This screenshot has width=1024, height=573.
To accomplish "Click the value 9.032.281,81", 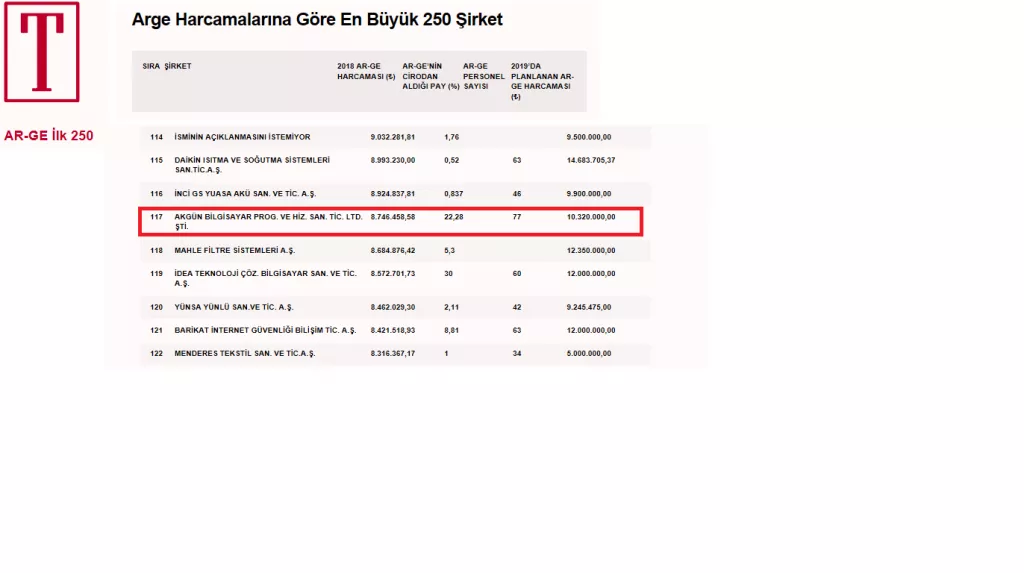I will (x=392, y=137).
